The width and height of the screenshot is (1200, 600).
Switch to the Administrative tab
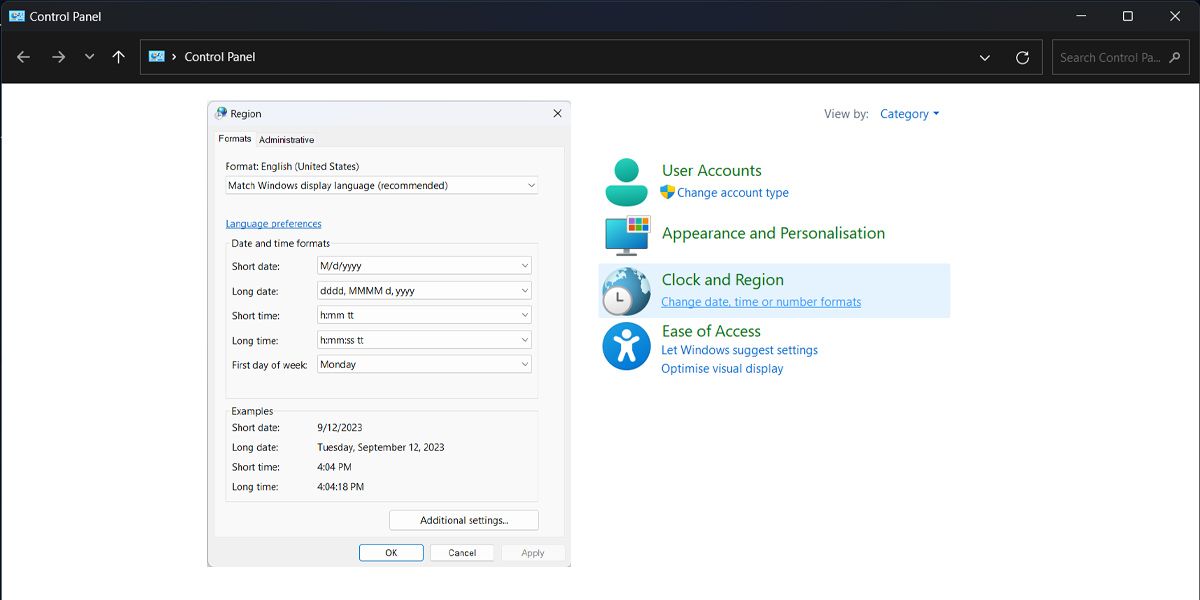coord(286,140)
